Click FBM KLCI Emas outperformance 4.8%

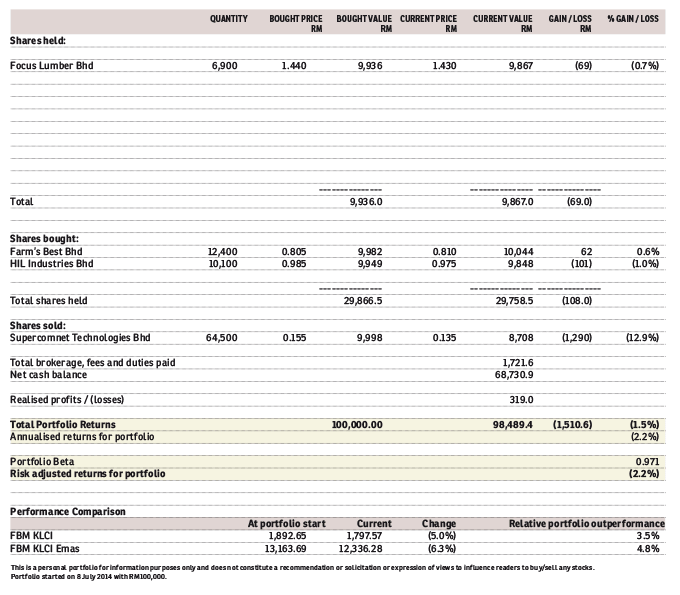(x=647, y=549)
